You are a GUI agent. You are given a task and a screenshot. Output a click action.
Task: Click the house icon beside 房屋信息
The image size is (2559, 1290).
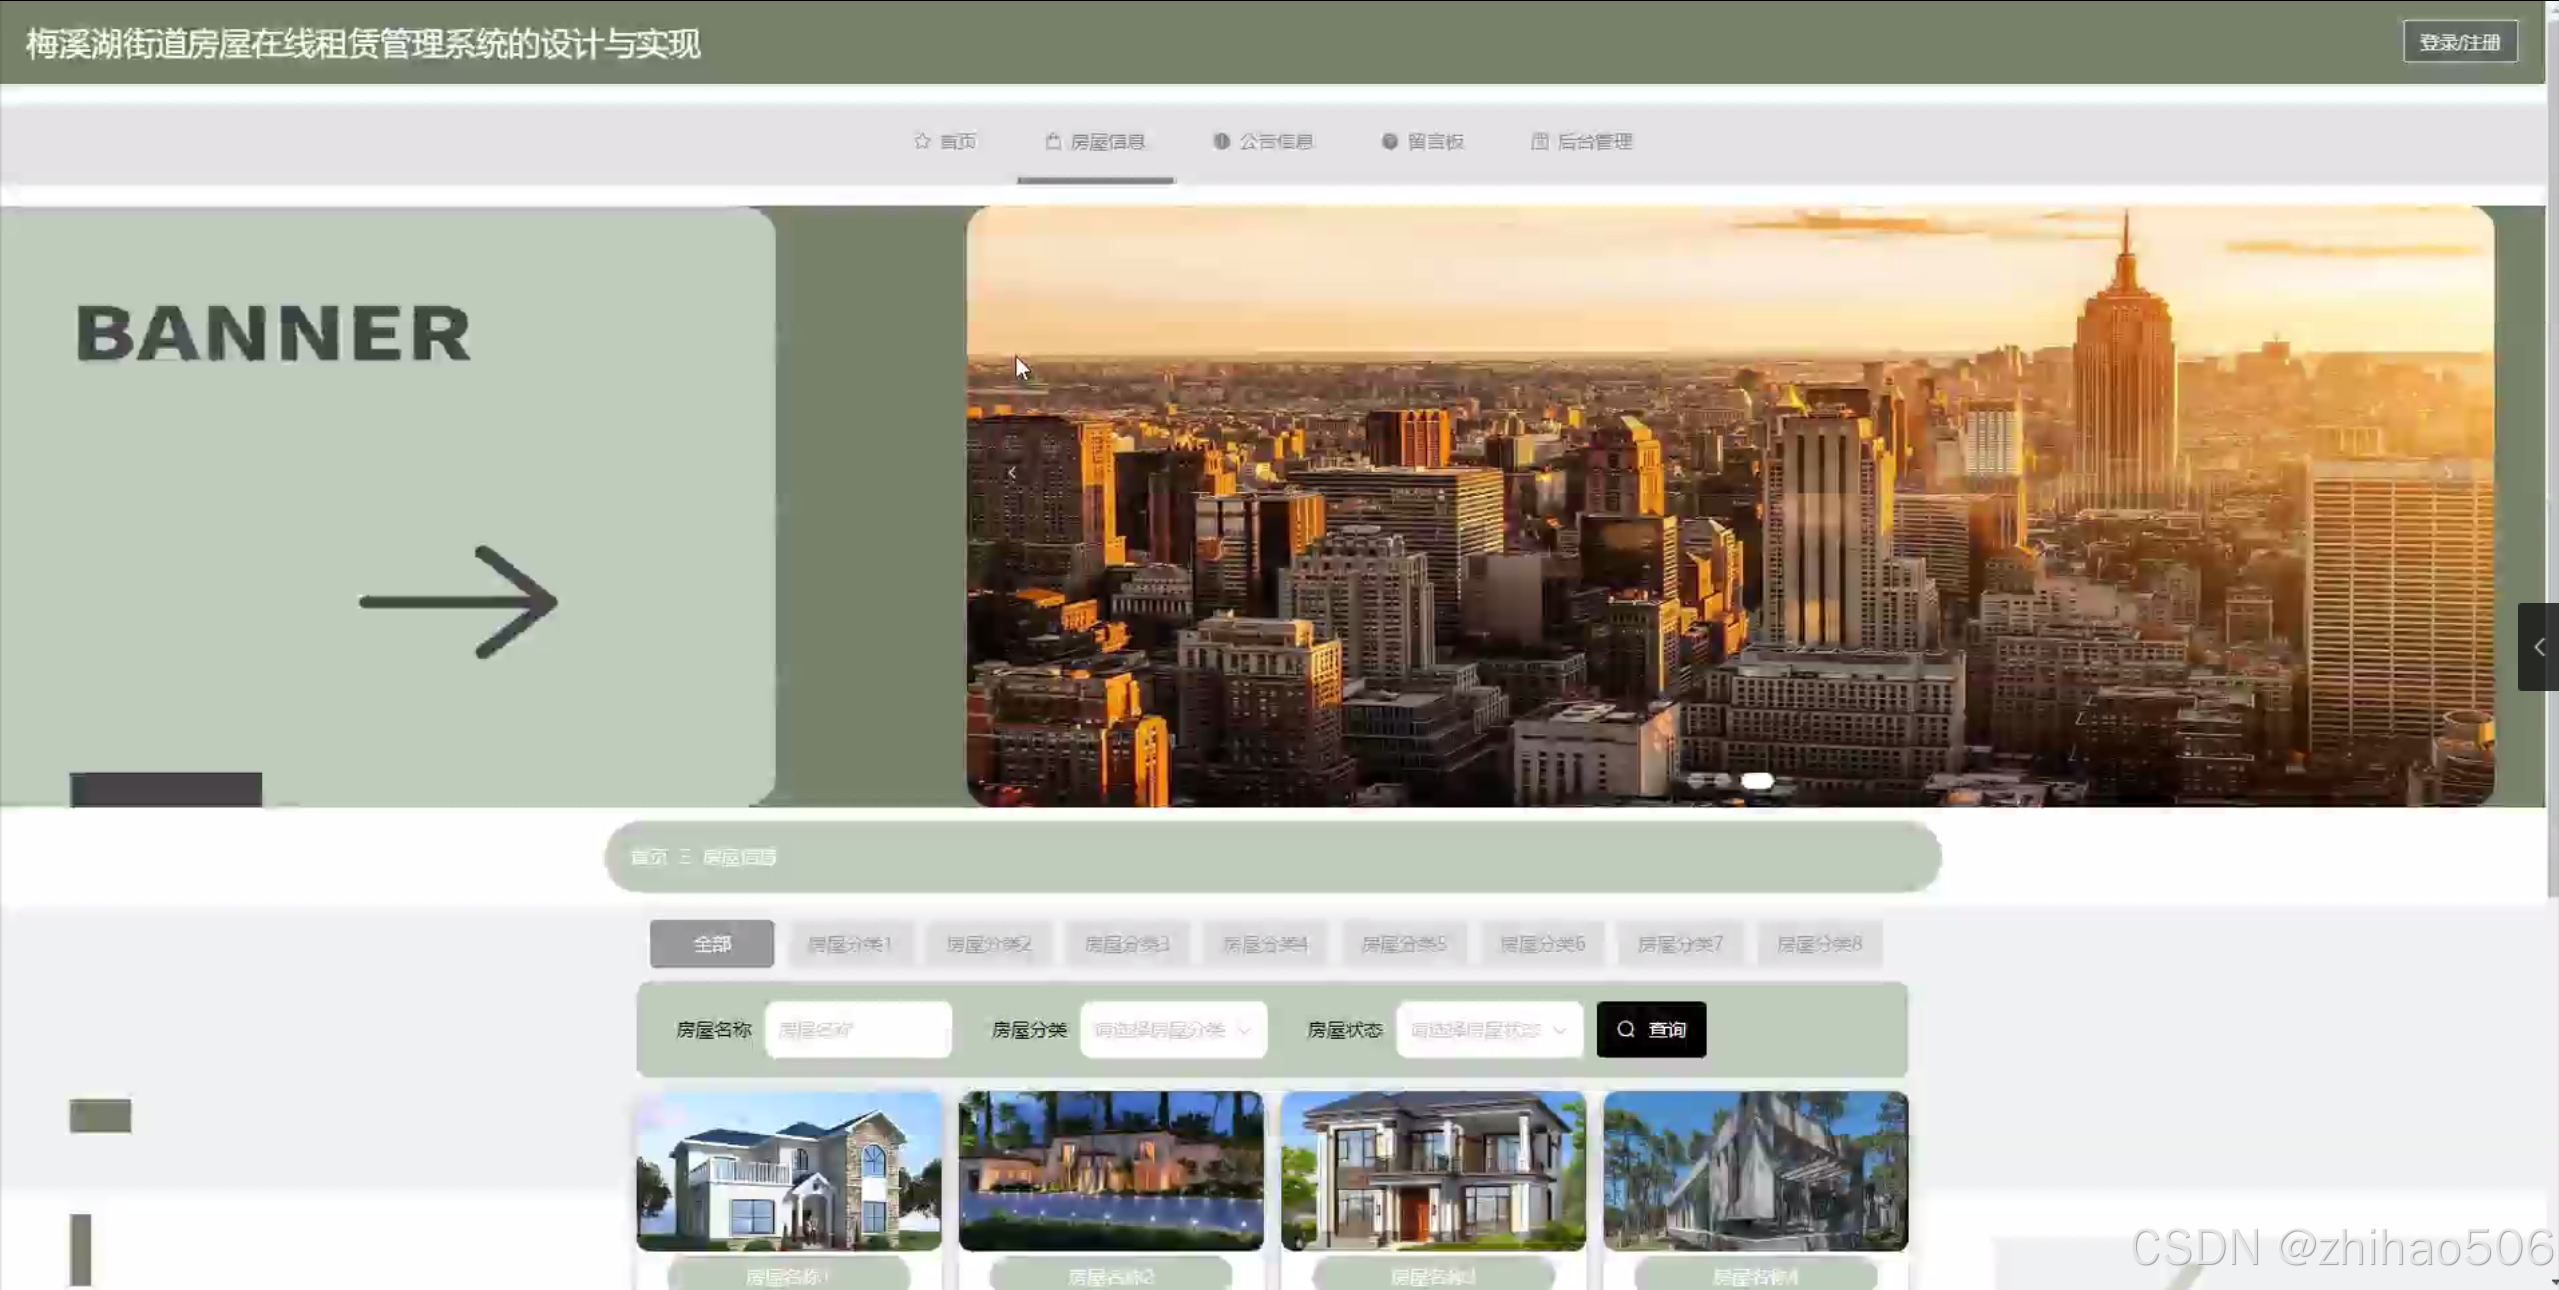click(1053, 141)
